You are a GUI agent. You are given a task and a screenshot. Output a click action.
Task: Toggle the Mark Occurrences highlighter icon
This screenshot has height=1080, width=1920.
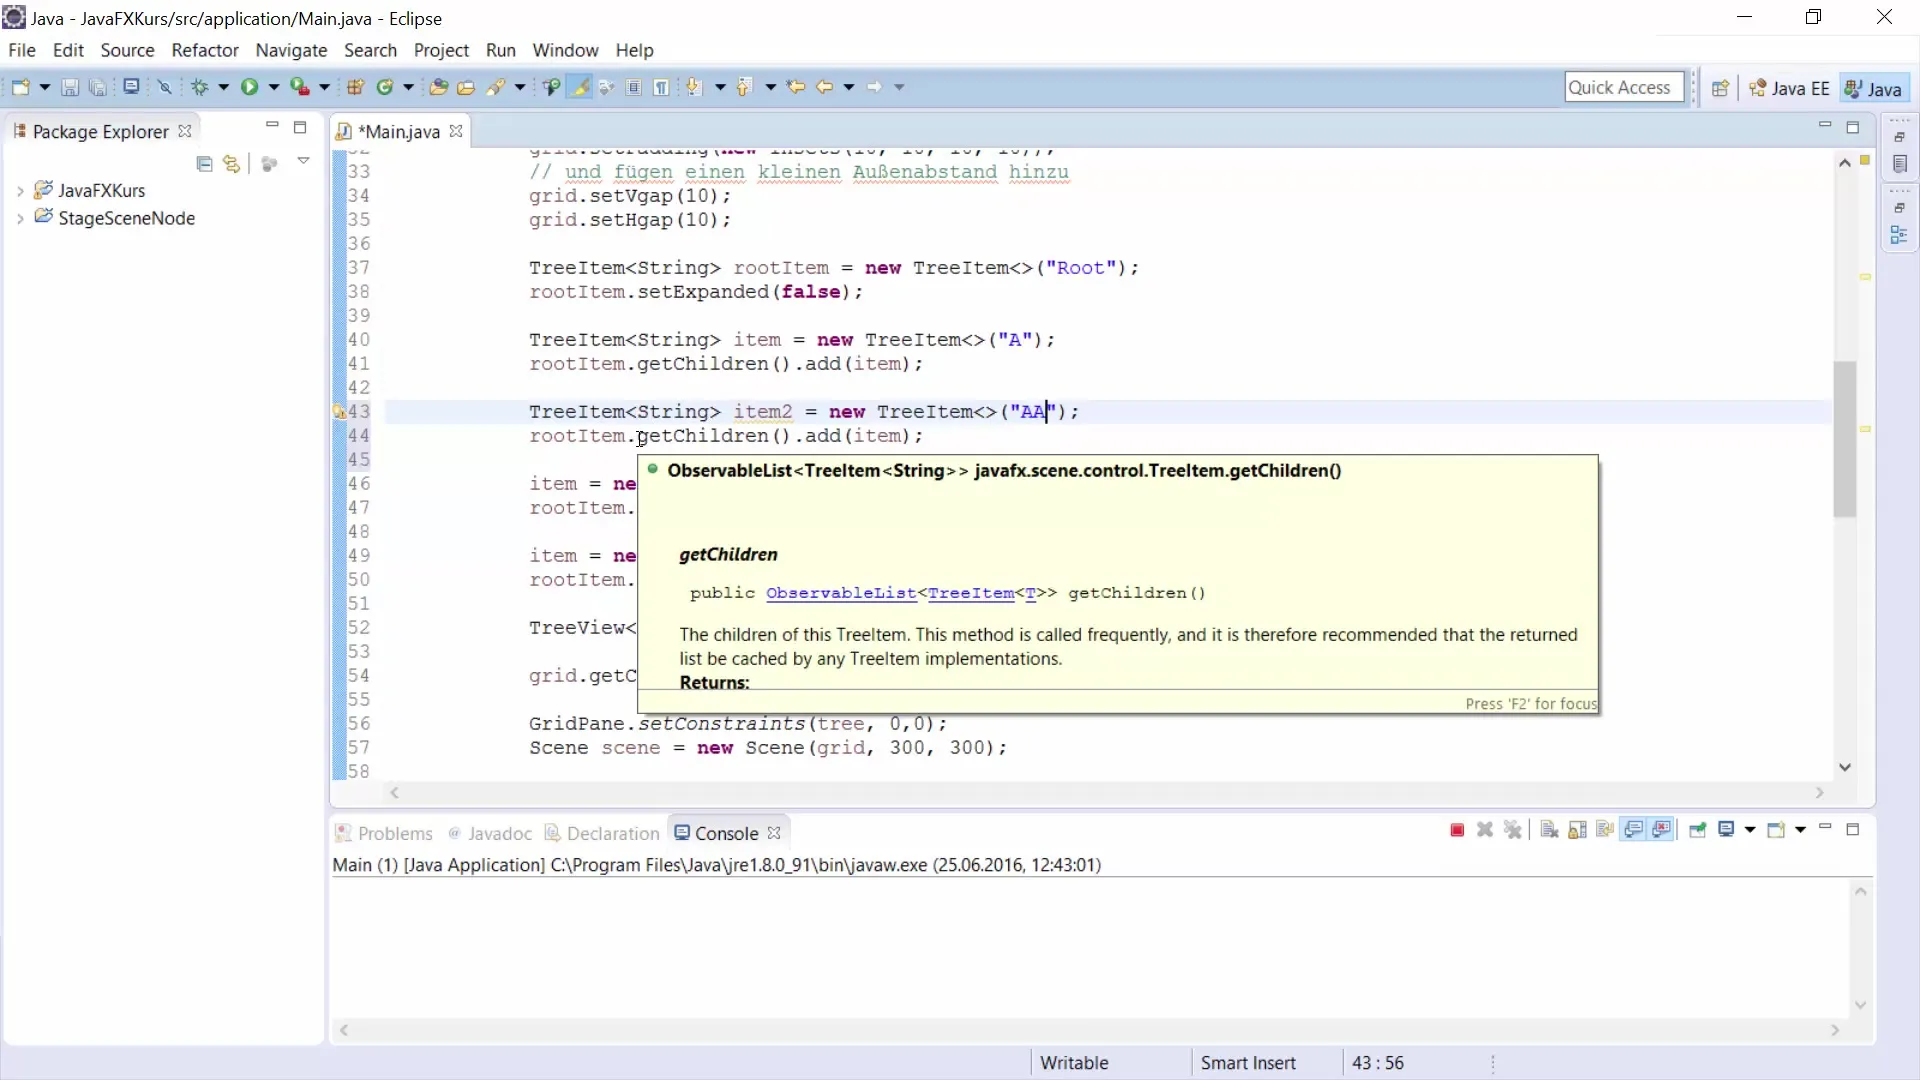pyautogui.click(x=579, y=88)
